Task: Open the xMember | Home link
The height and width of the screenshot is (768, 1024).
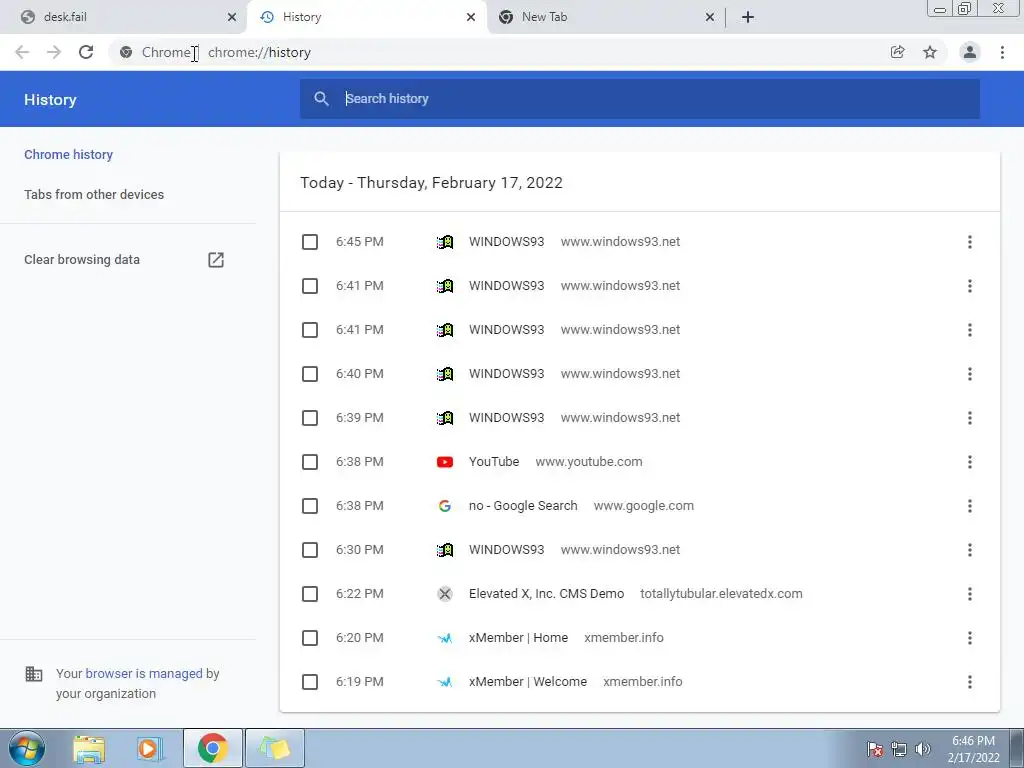Action: pos(519,638)
